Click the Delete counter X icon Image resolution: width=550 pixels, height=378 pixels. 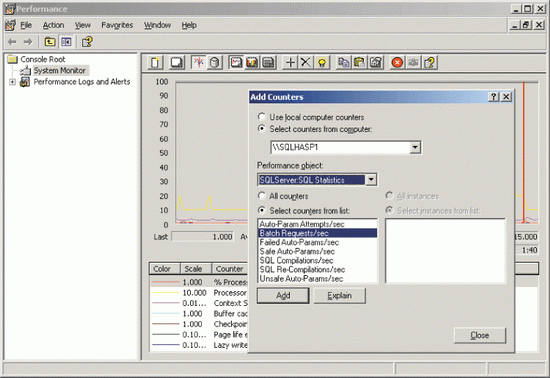pos(306,62)
